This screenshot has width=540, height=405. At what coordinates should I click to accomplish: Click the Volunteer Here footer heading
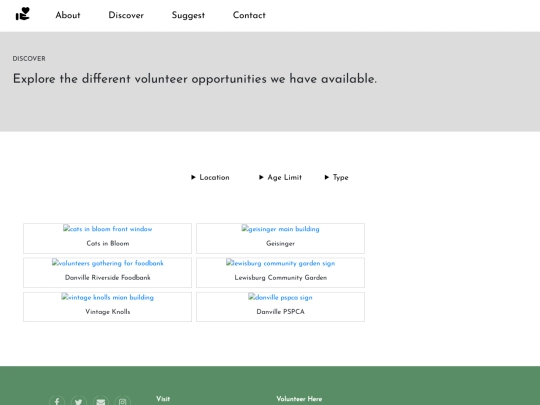tap(299, 399)
